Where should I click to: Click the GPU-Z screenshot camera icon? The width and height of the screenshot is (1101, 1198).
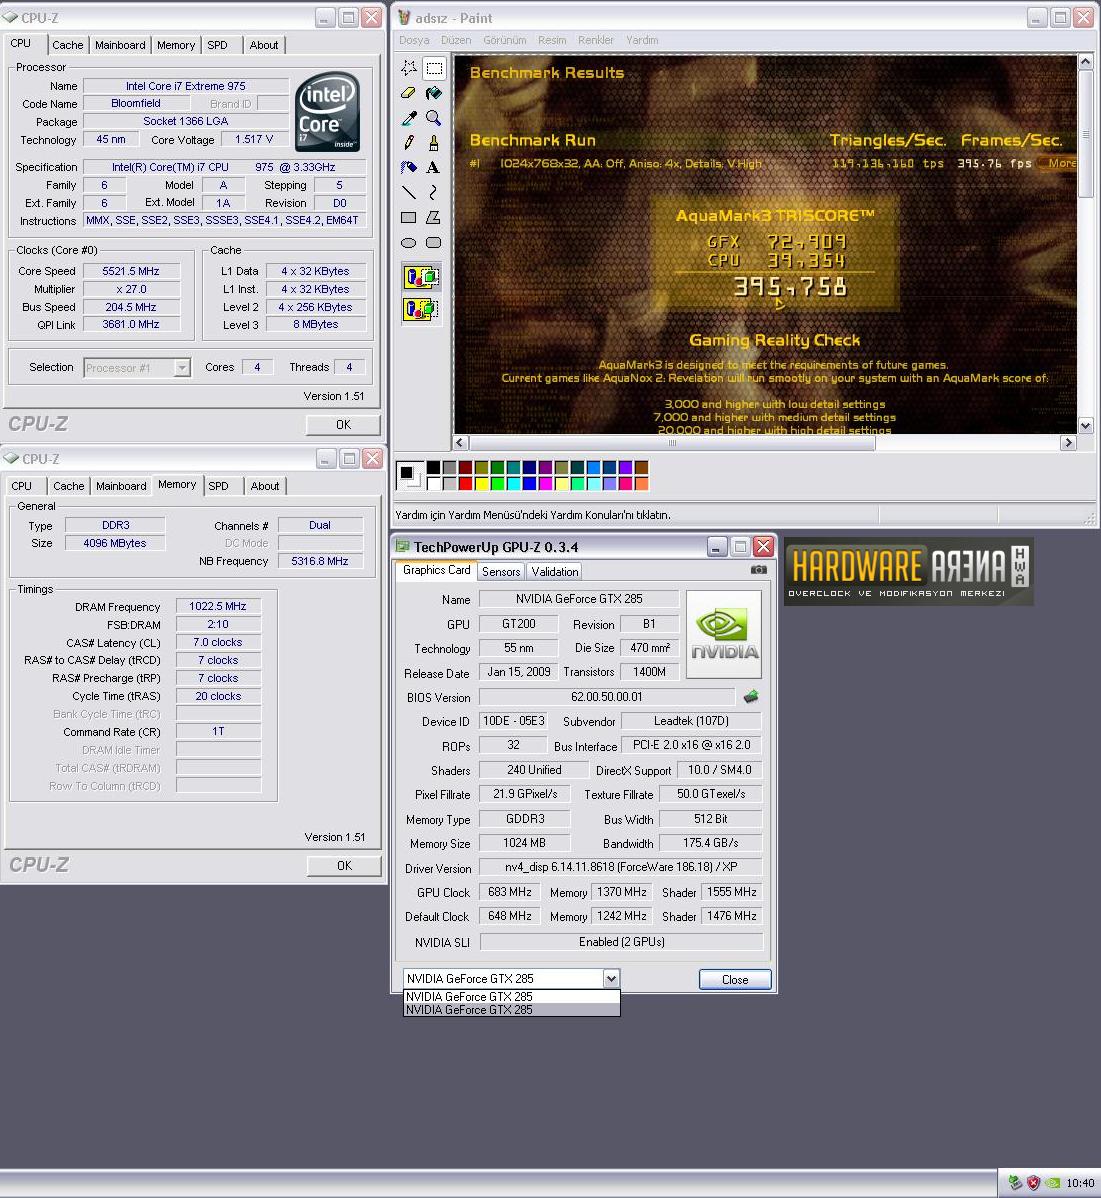tap(758, 570)
